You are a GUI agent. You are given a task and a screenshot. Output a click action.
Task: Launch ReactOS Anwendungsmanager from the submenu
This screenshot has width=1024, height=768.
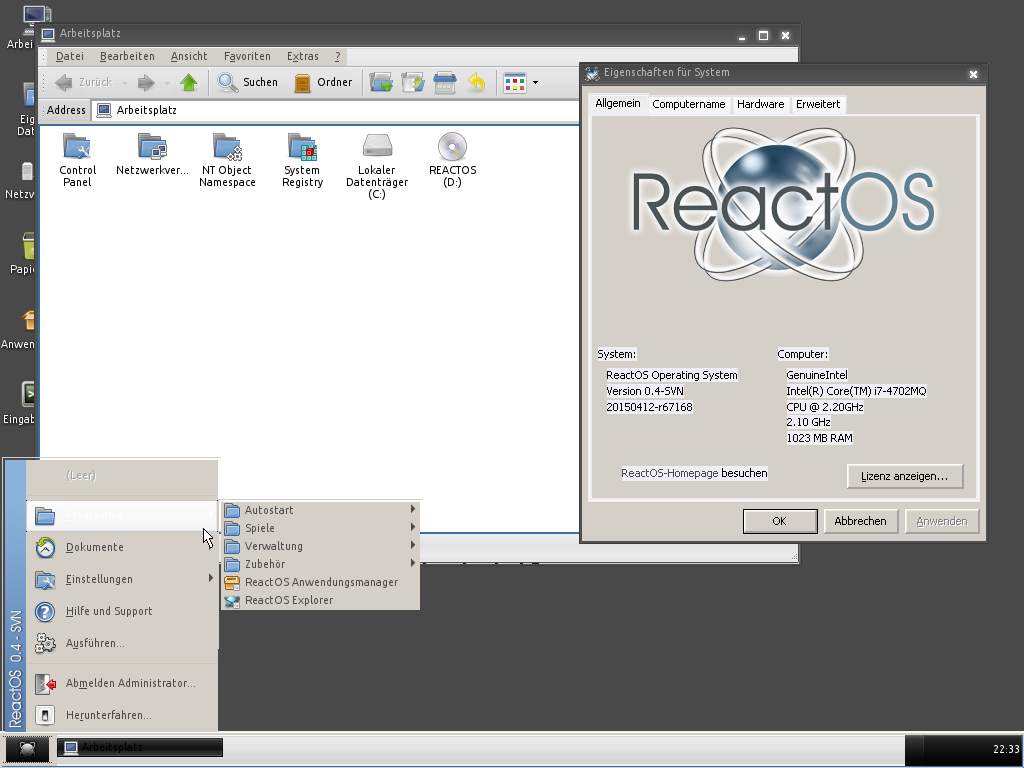tap(320, 582)
